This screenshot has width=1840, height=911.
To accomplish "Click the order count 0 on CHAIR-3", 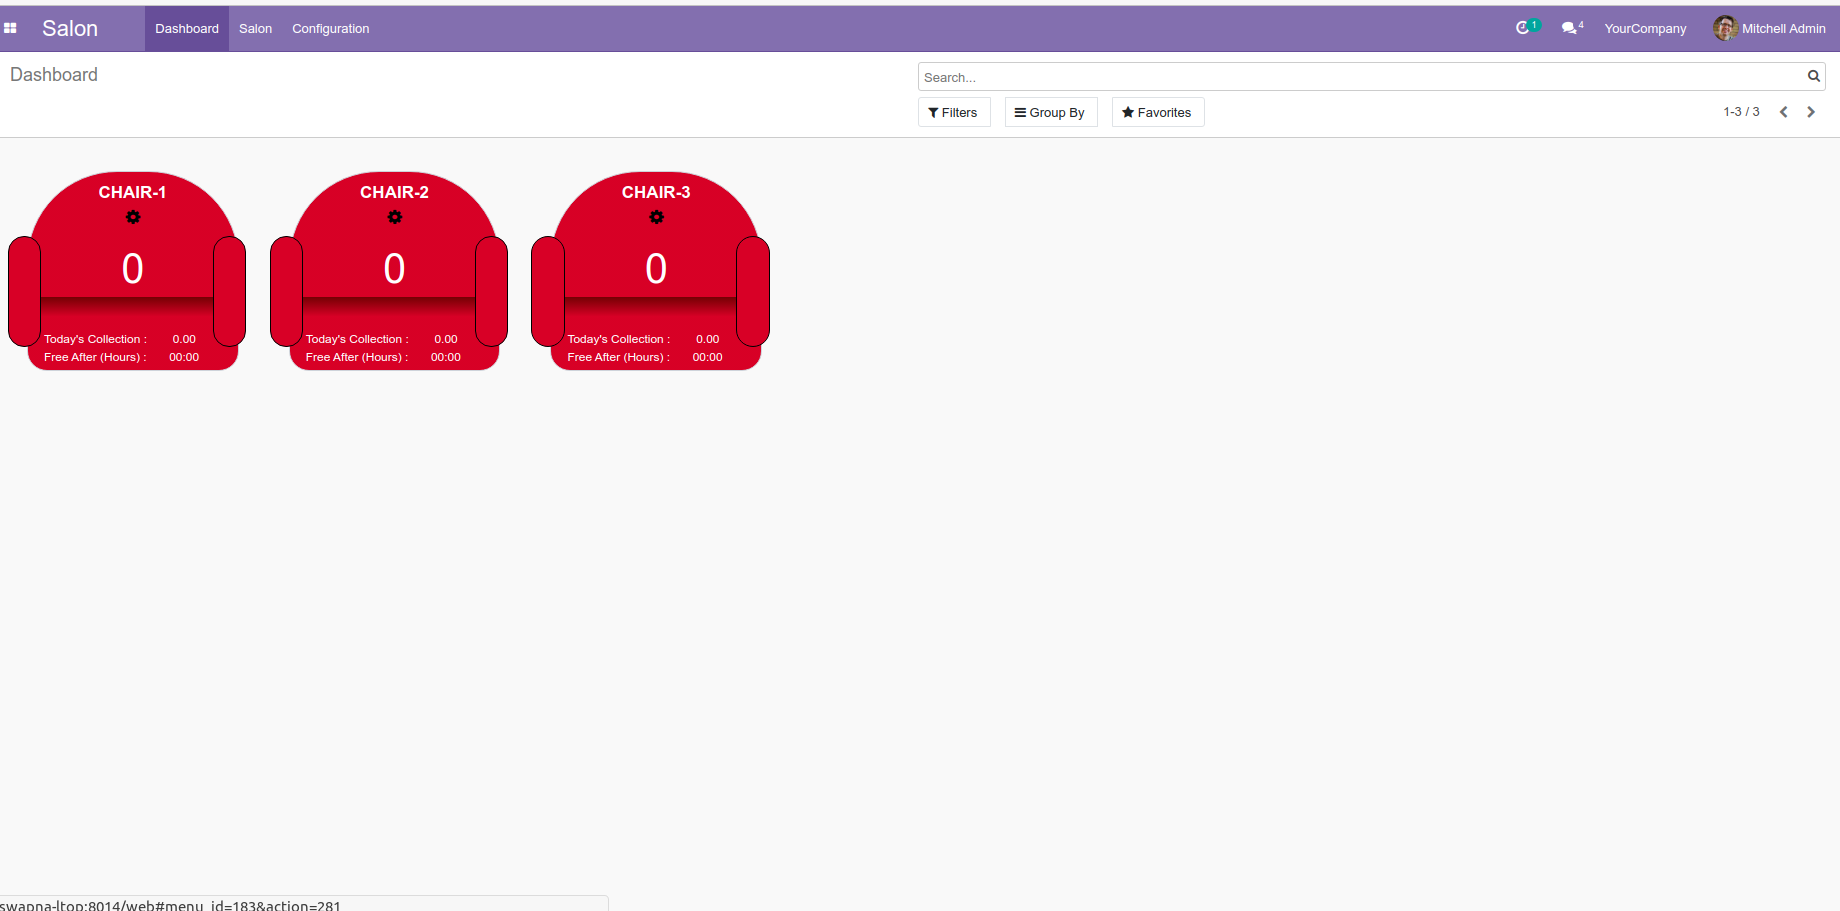I will 656,268.
